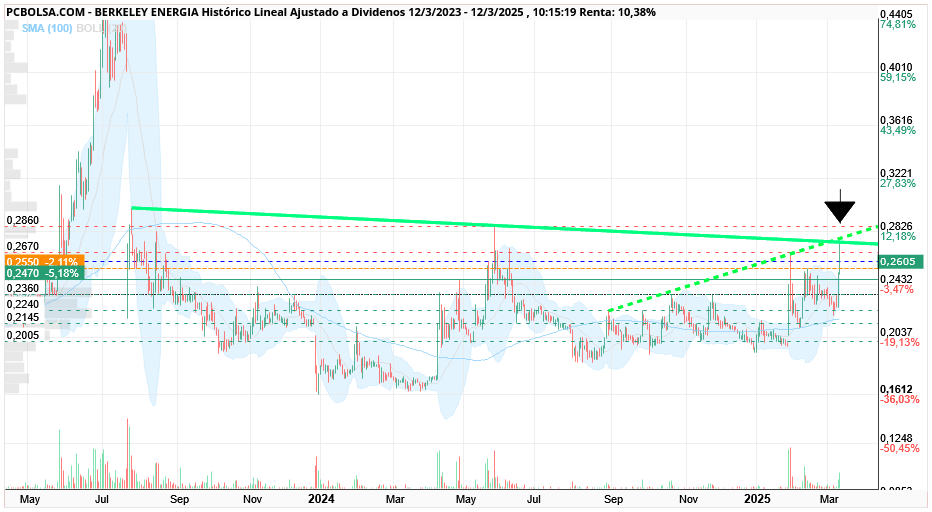932x512 pixels.
Task: Click the Mar 2025 month label
Action: click(x=829, y=499)
